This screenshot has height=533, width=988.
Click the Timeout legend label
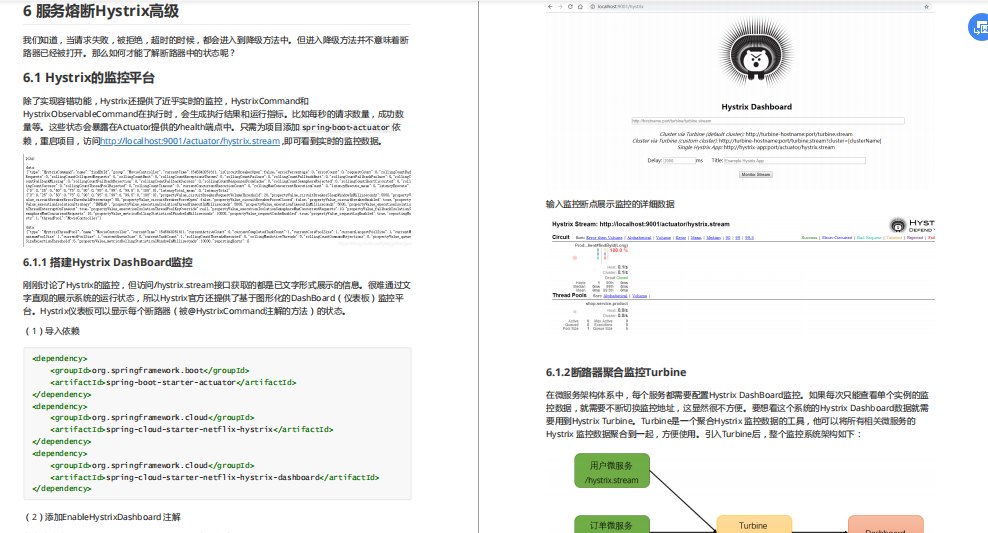(x=894, y=238)
